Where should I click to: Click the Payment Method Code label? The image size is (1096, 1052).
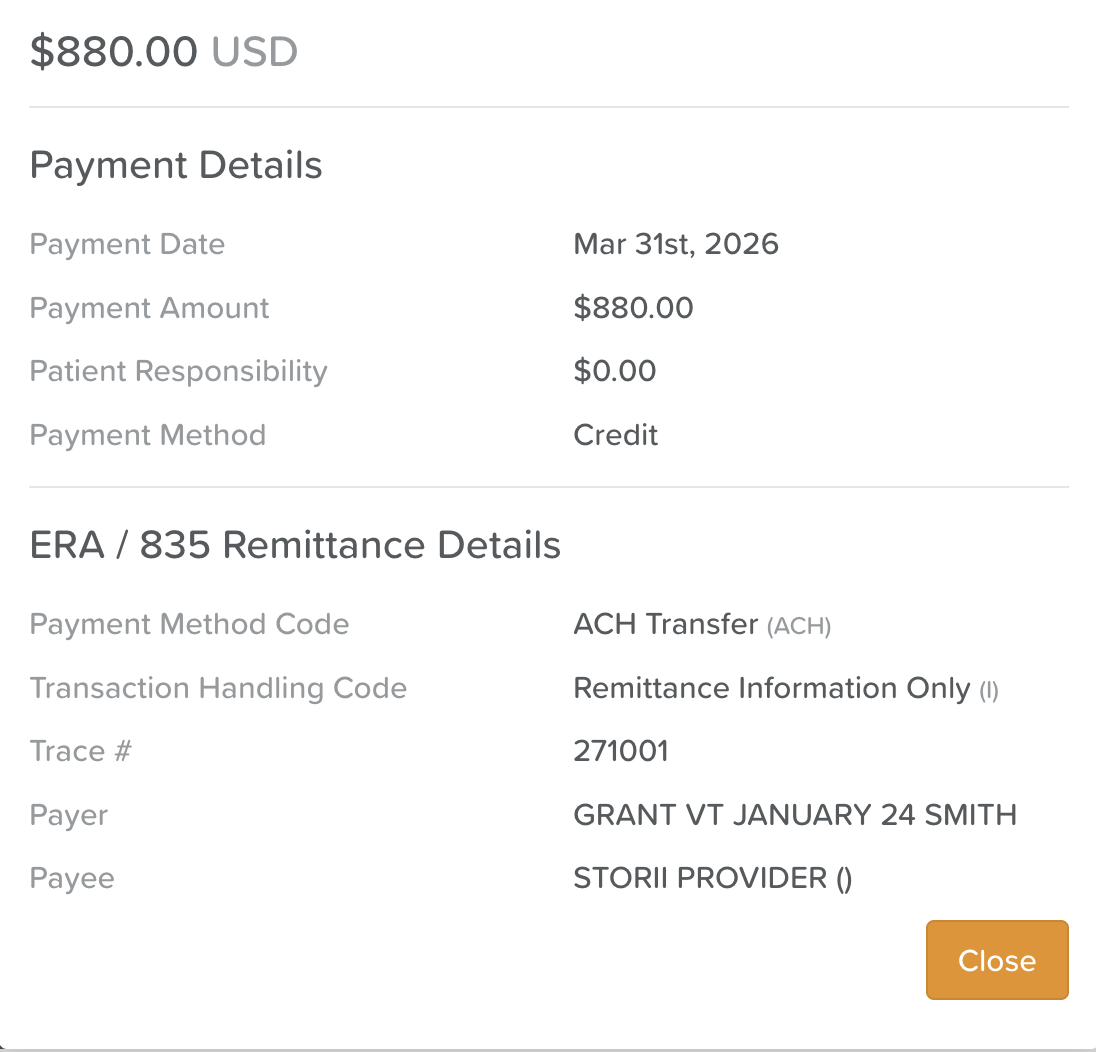(x=189, y=624)
